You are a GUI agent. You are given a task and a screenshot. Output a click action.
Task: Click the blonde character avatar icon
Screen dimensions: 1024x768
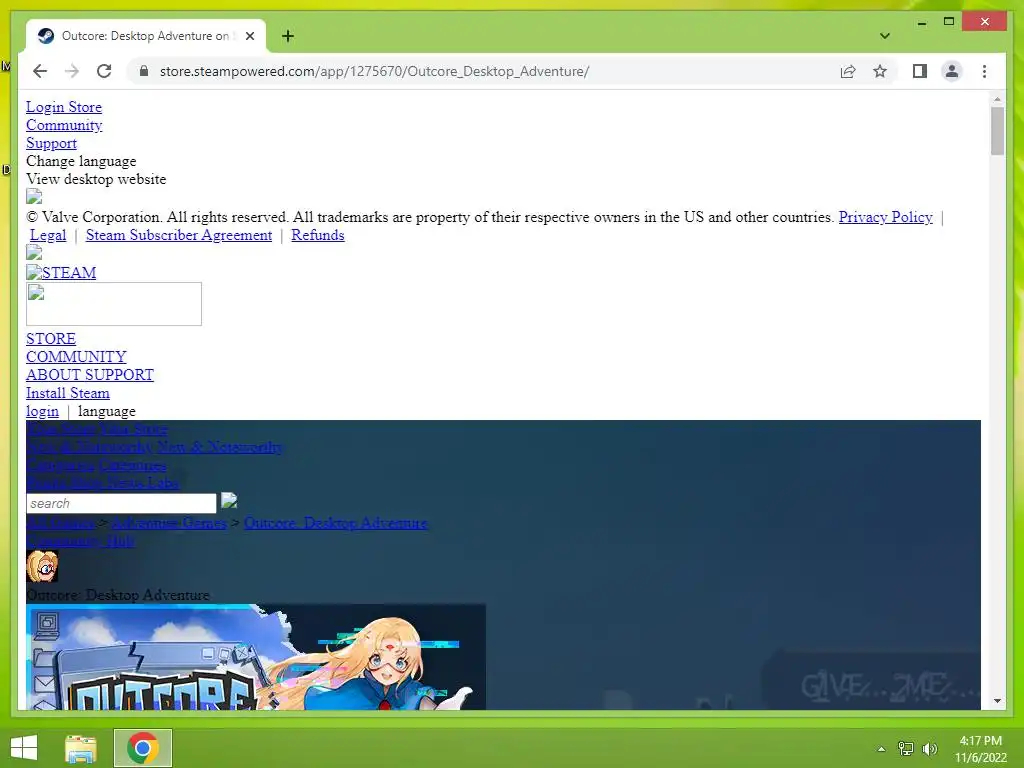point(42,566)
